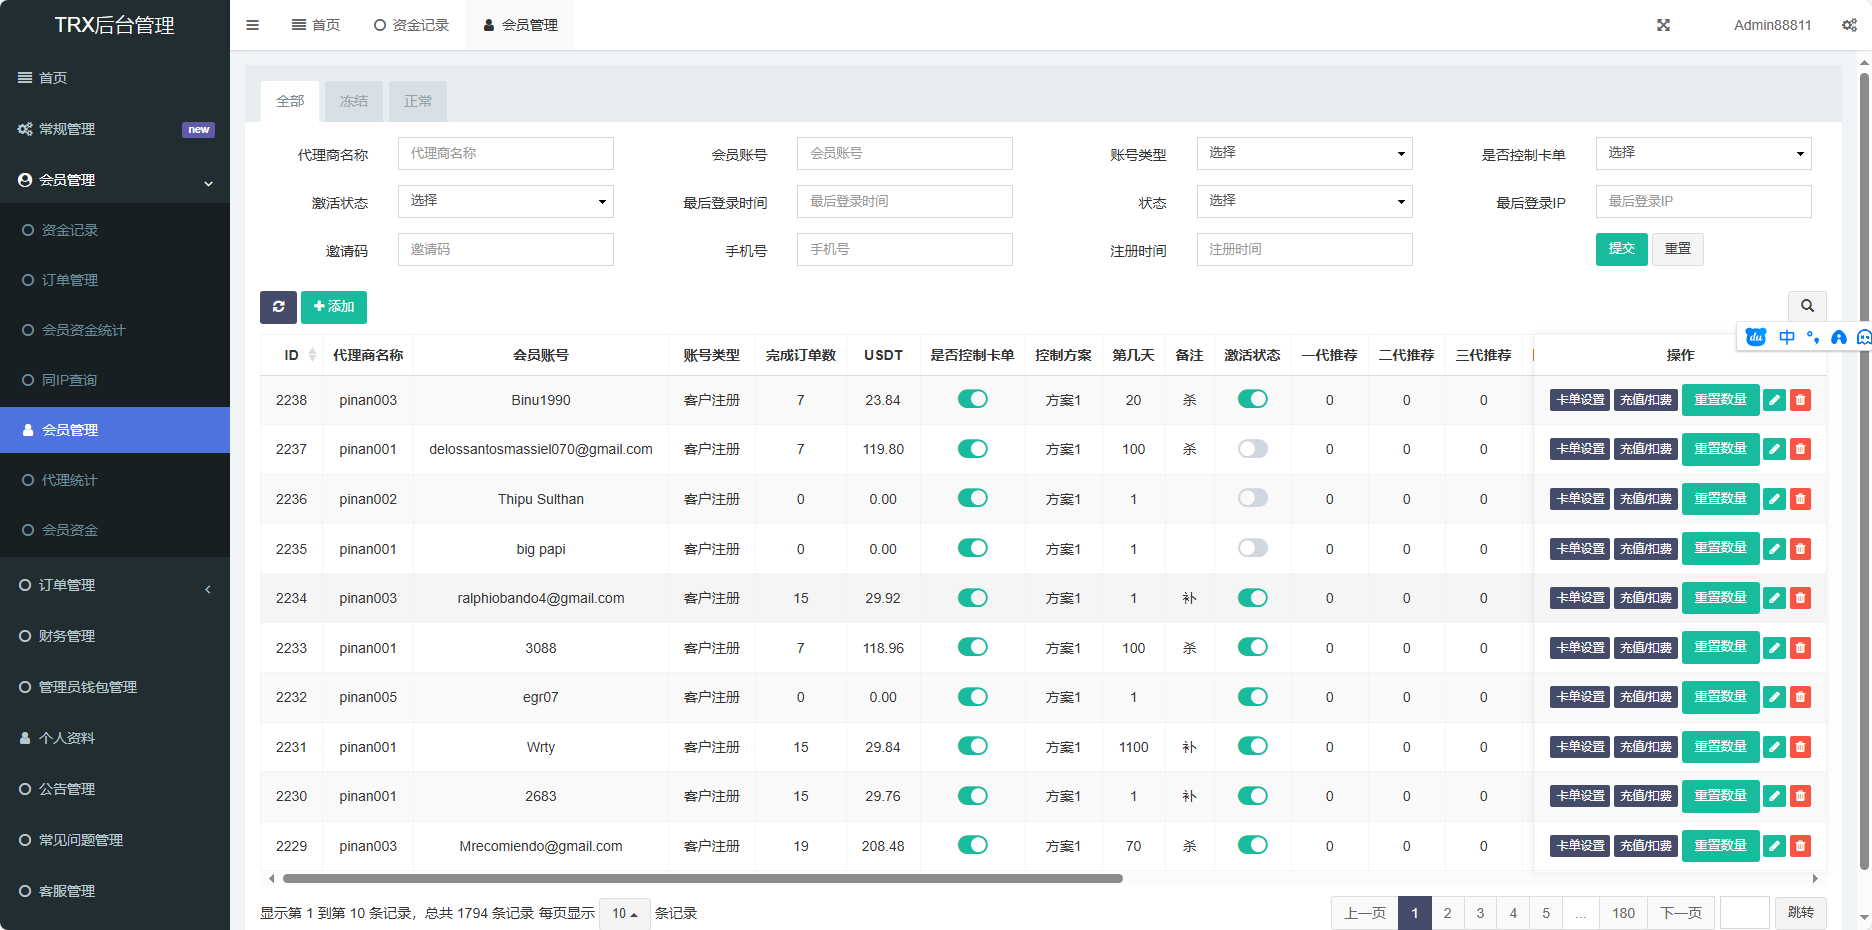Open 同IP查询 in sidebar submenu

(x=115, y=380)
